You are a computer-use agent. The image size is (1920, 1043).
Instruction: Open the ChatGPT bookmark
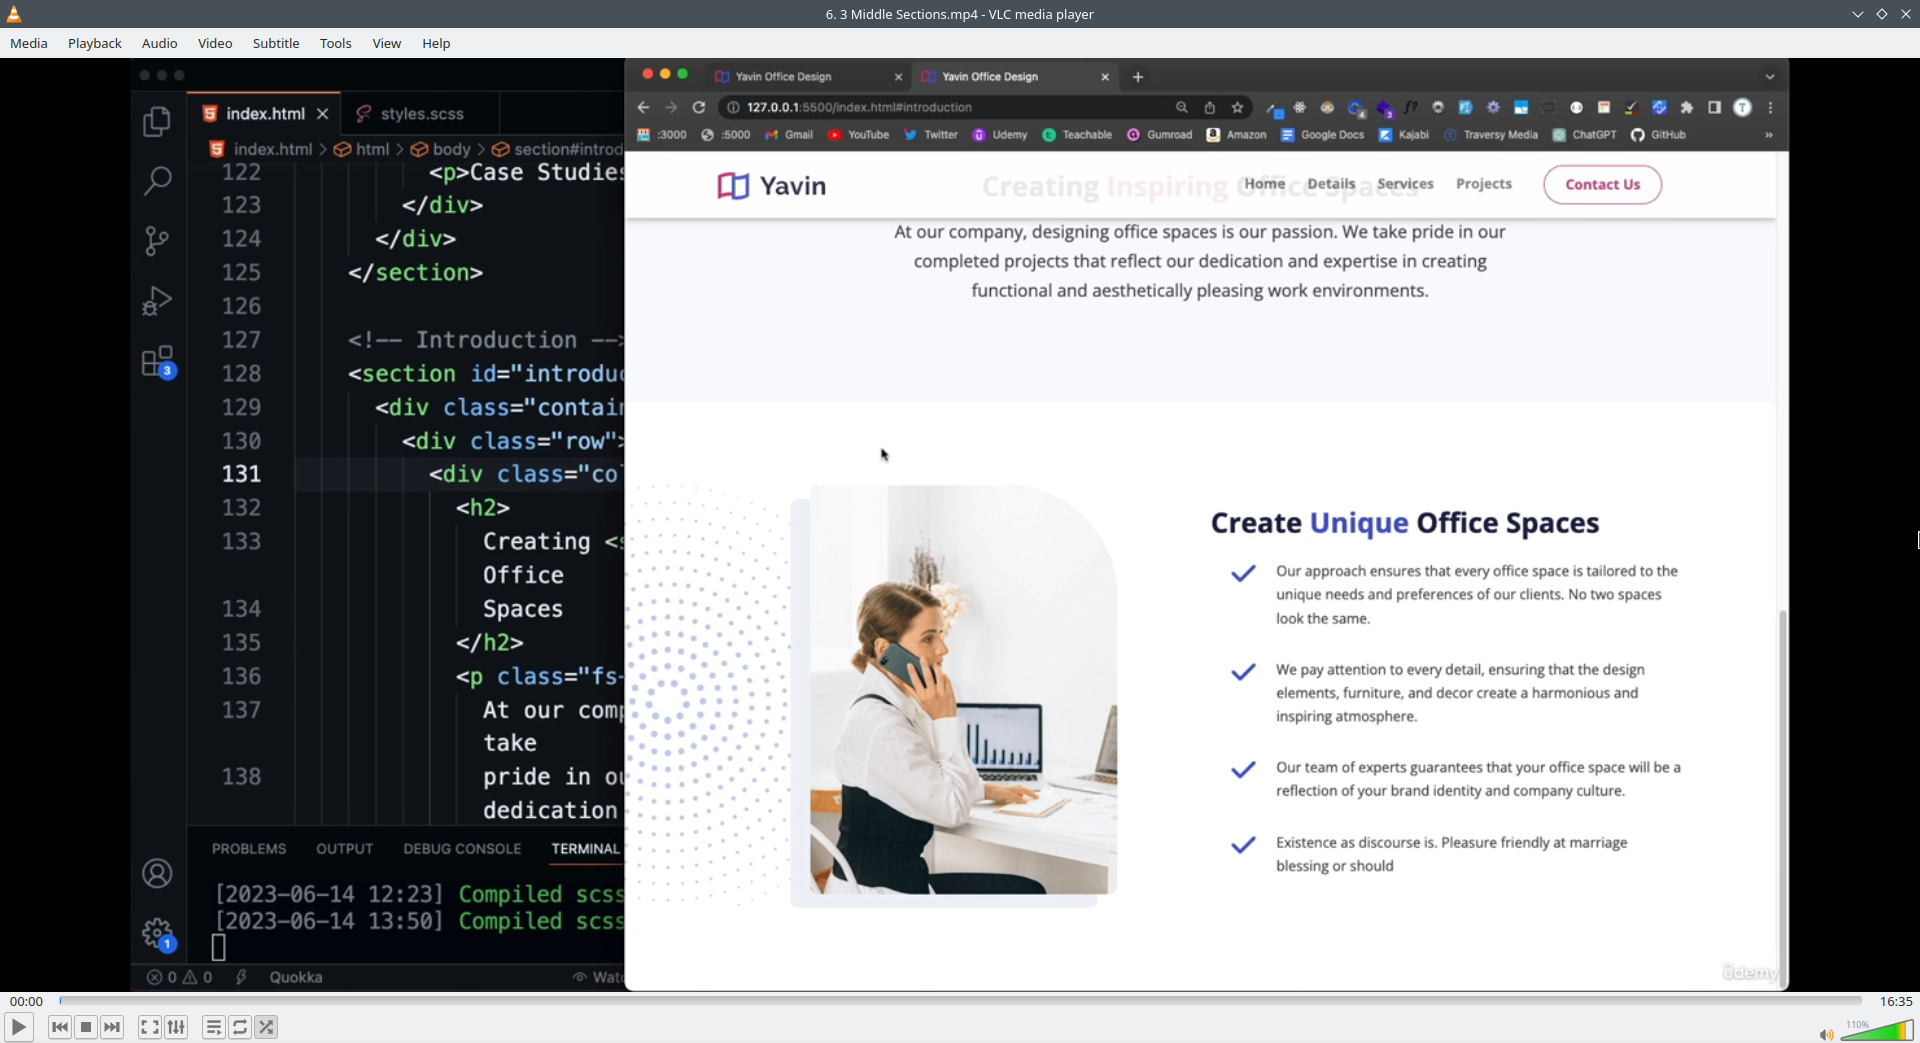[x=1585, y=135]
